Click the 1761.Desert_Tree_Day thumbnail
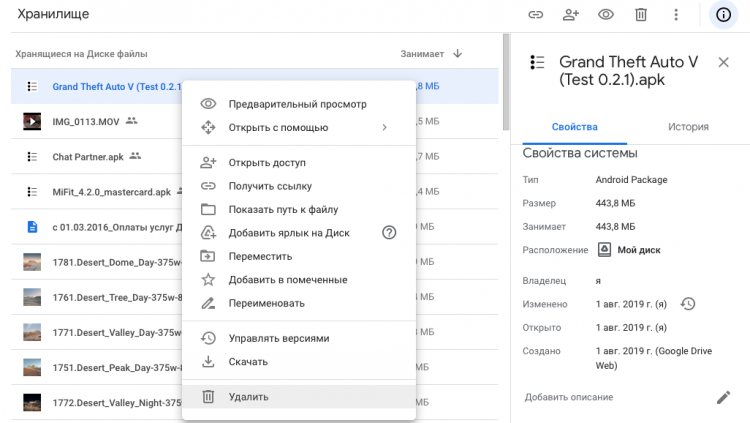The height and width of the screenshot is (423, 750). [32, 297]
